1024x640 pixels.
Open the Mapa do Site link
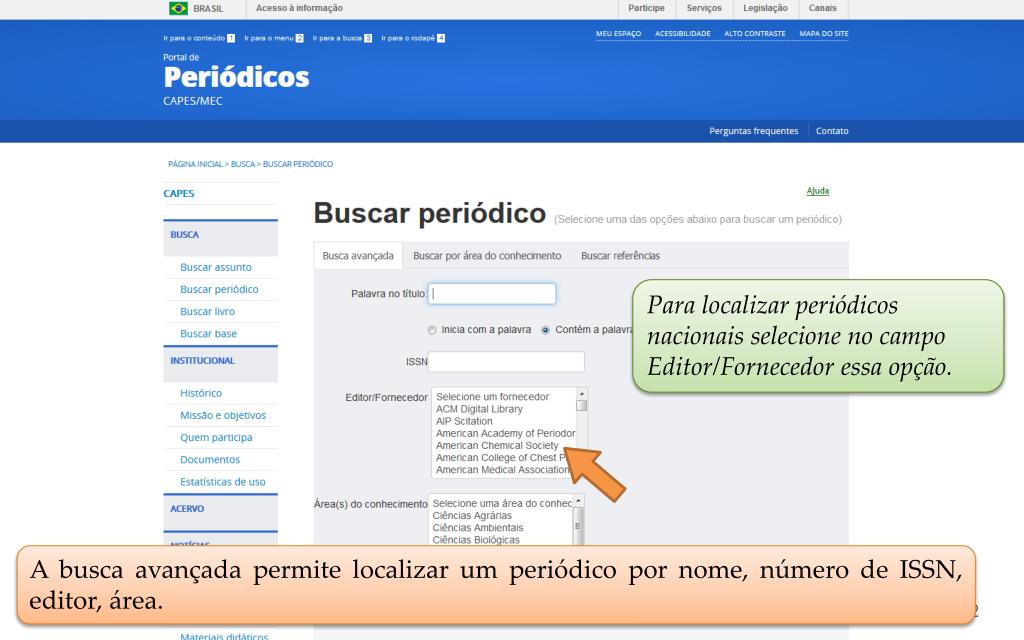824,33
